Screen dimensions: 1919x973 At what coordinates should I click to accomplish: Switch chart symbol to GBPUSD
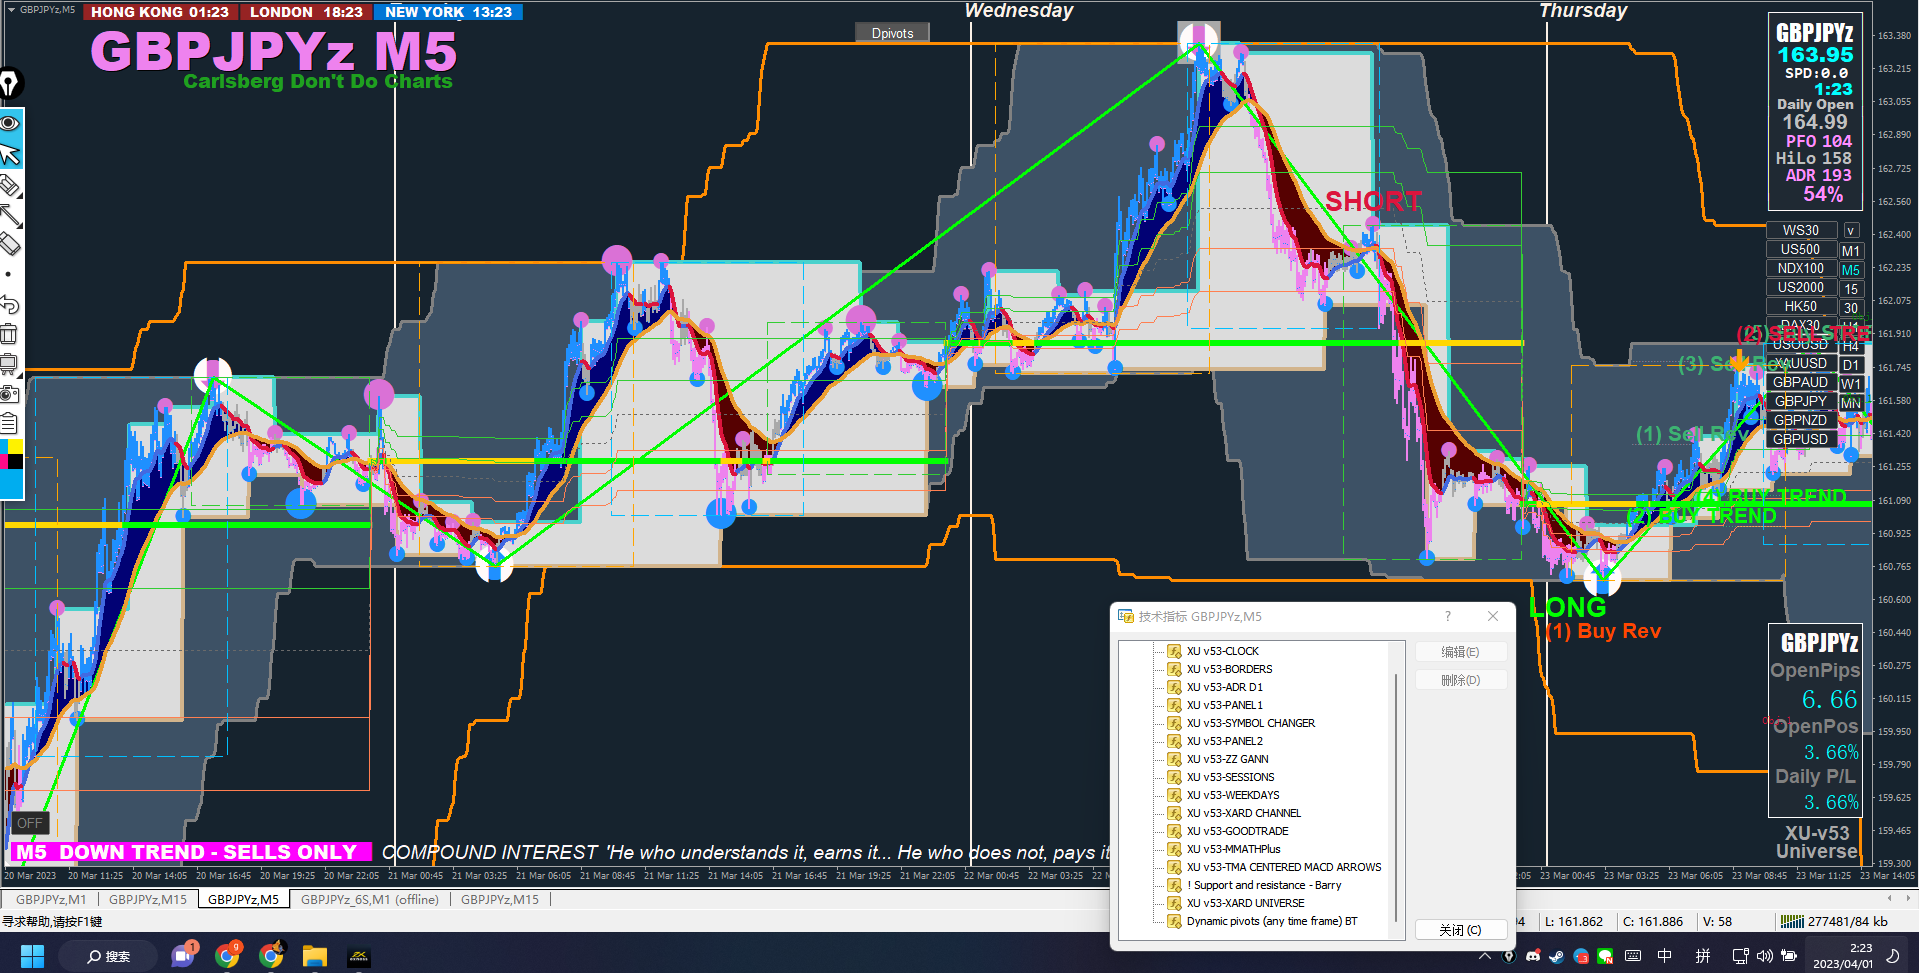[1801, 439]
